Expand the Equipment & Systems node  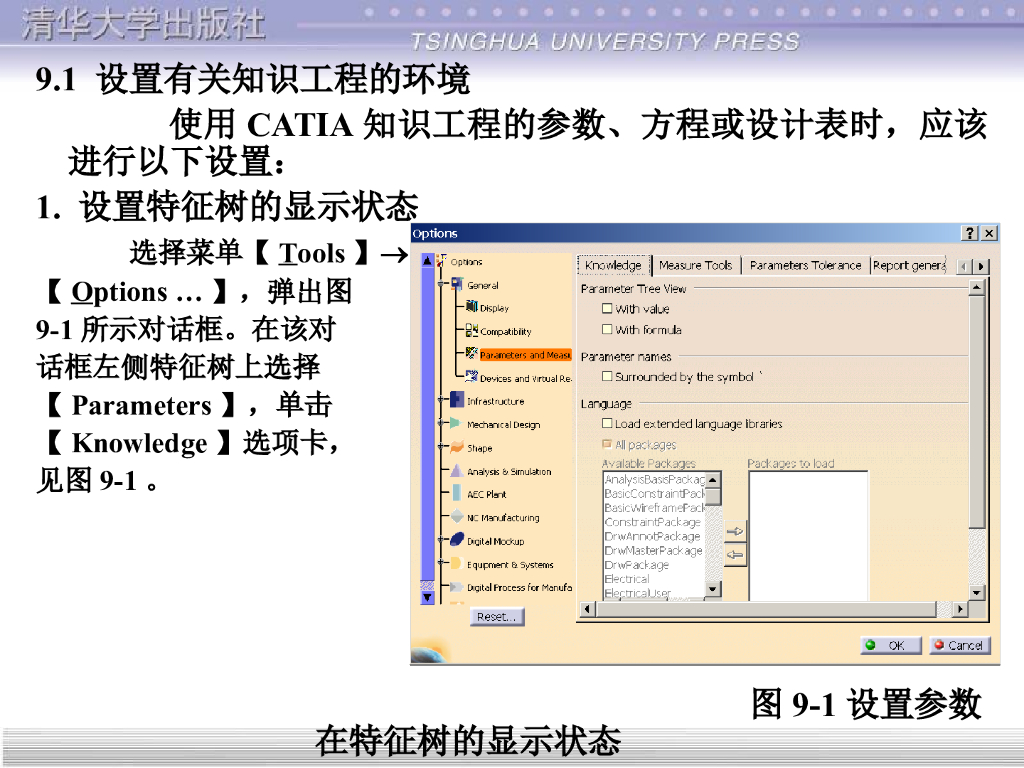[442, 563]
